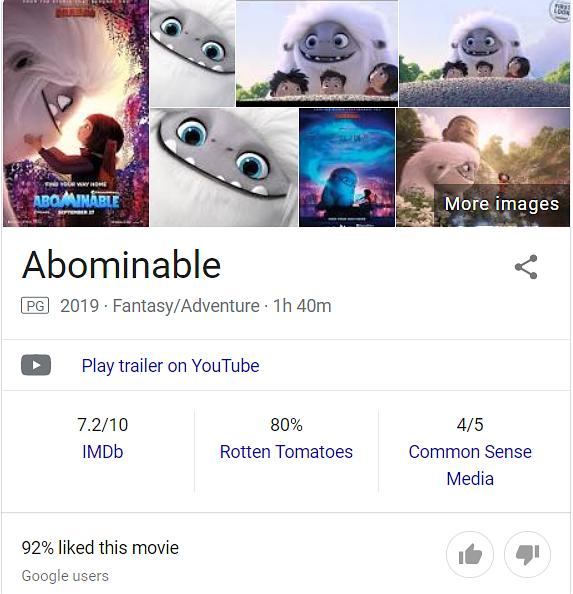Screen dimensions: 573x594
Task: Click the YouTube play trailer icon
Action: [36, 365]
